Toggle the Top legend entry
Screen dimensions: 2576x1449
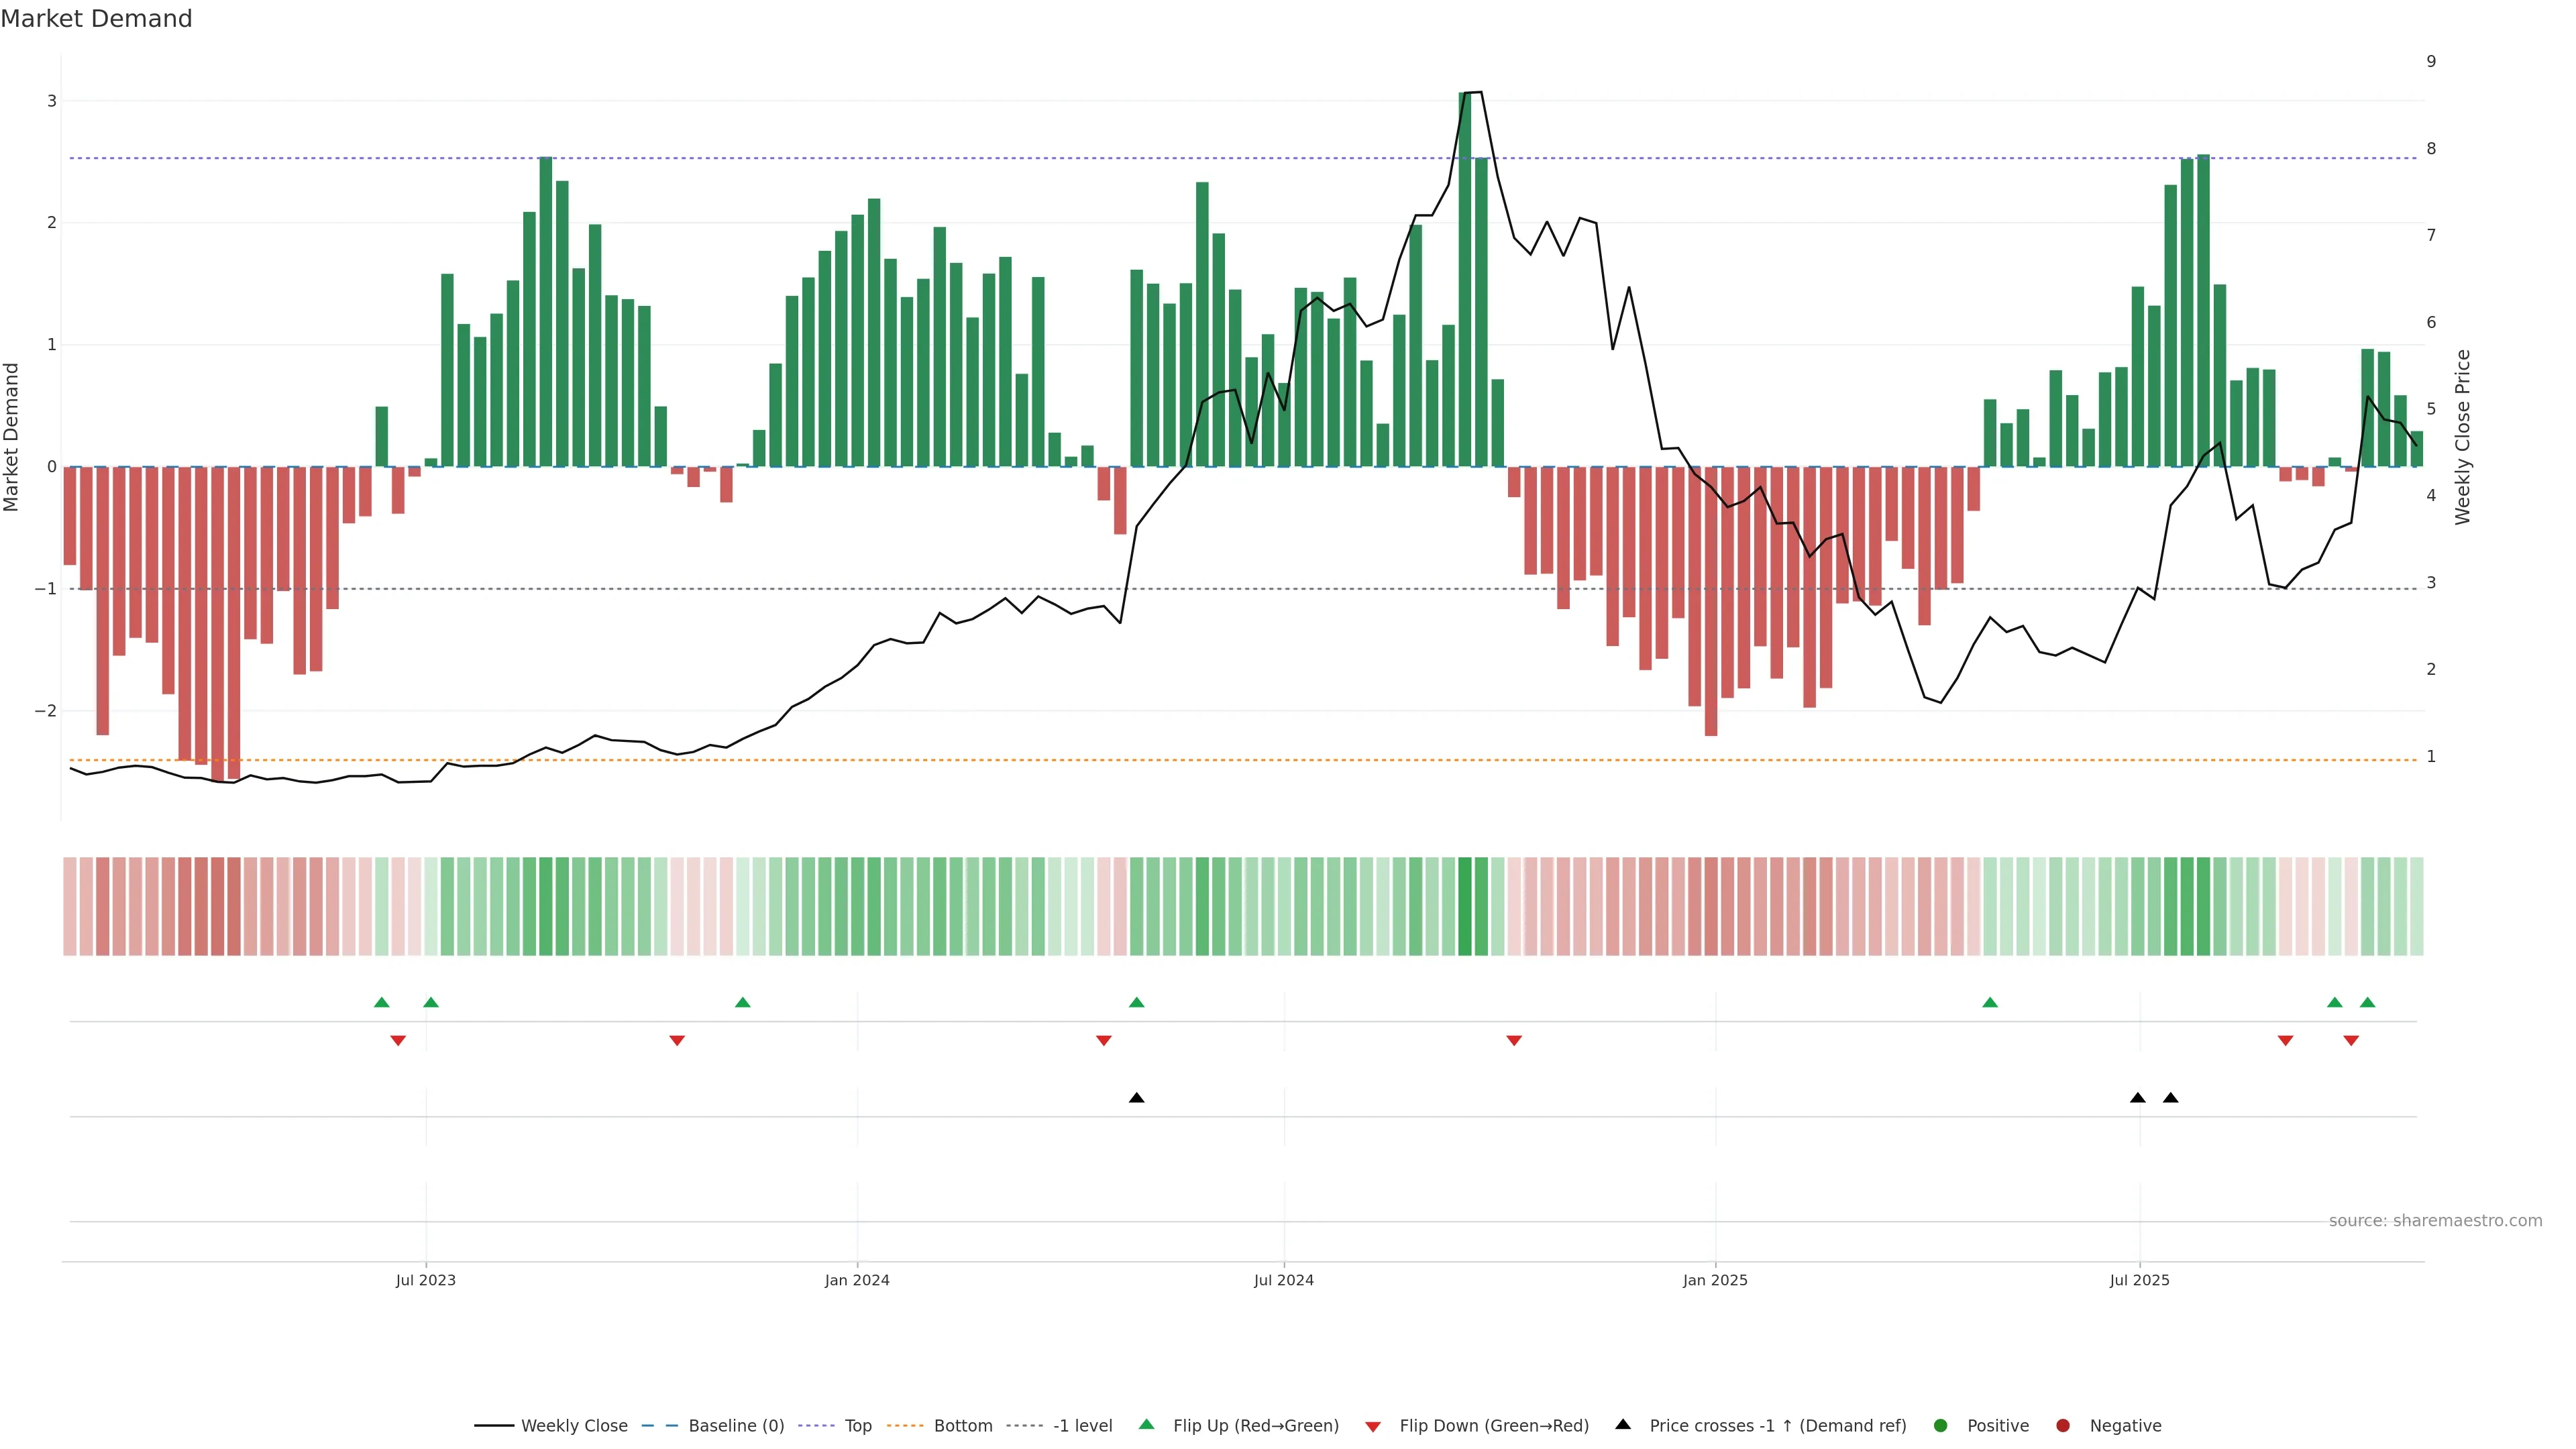point(858,1426)
